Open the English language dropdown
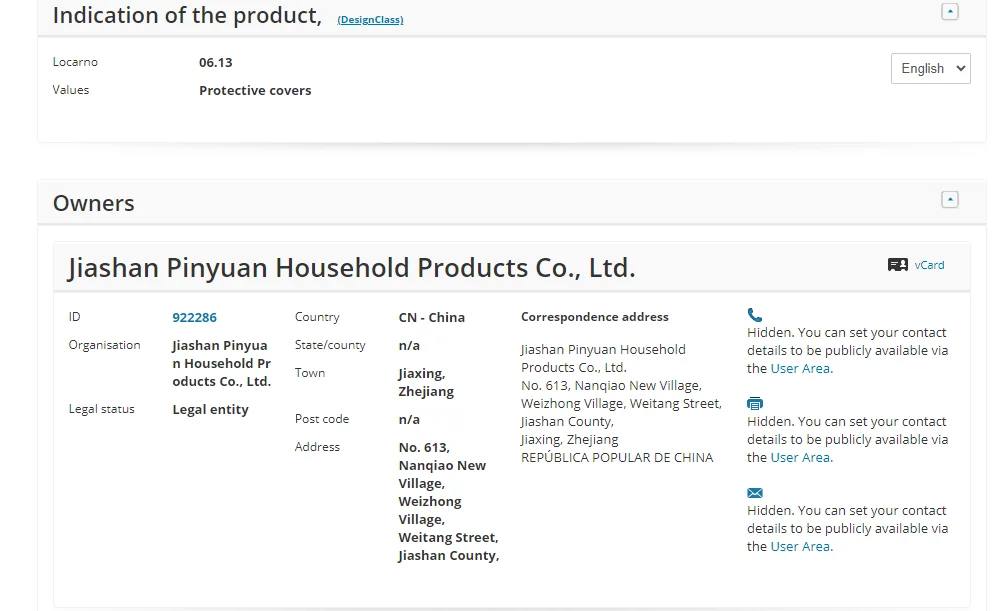This screenshot has height=611, width=1004. click(x=930, y=69)
